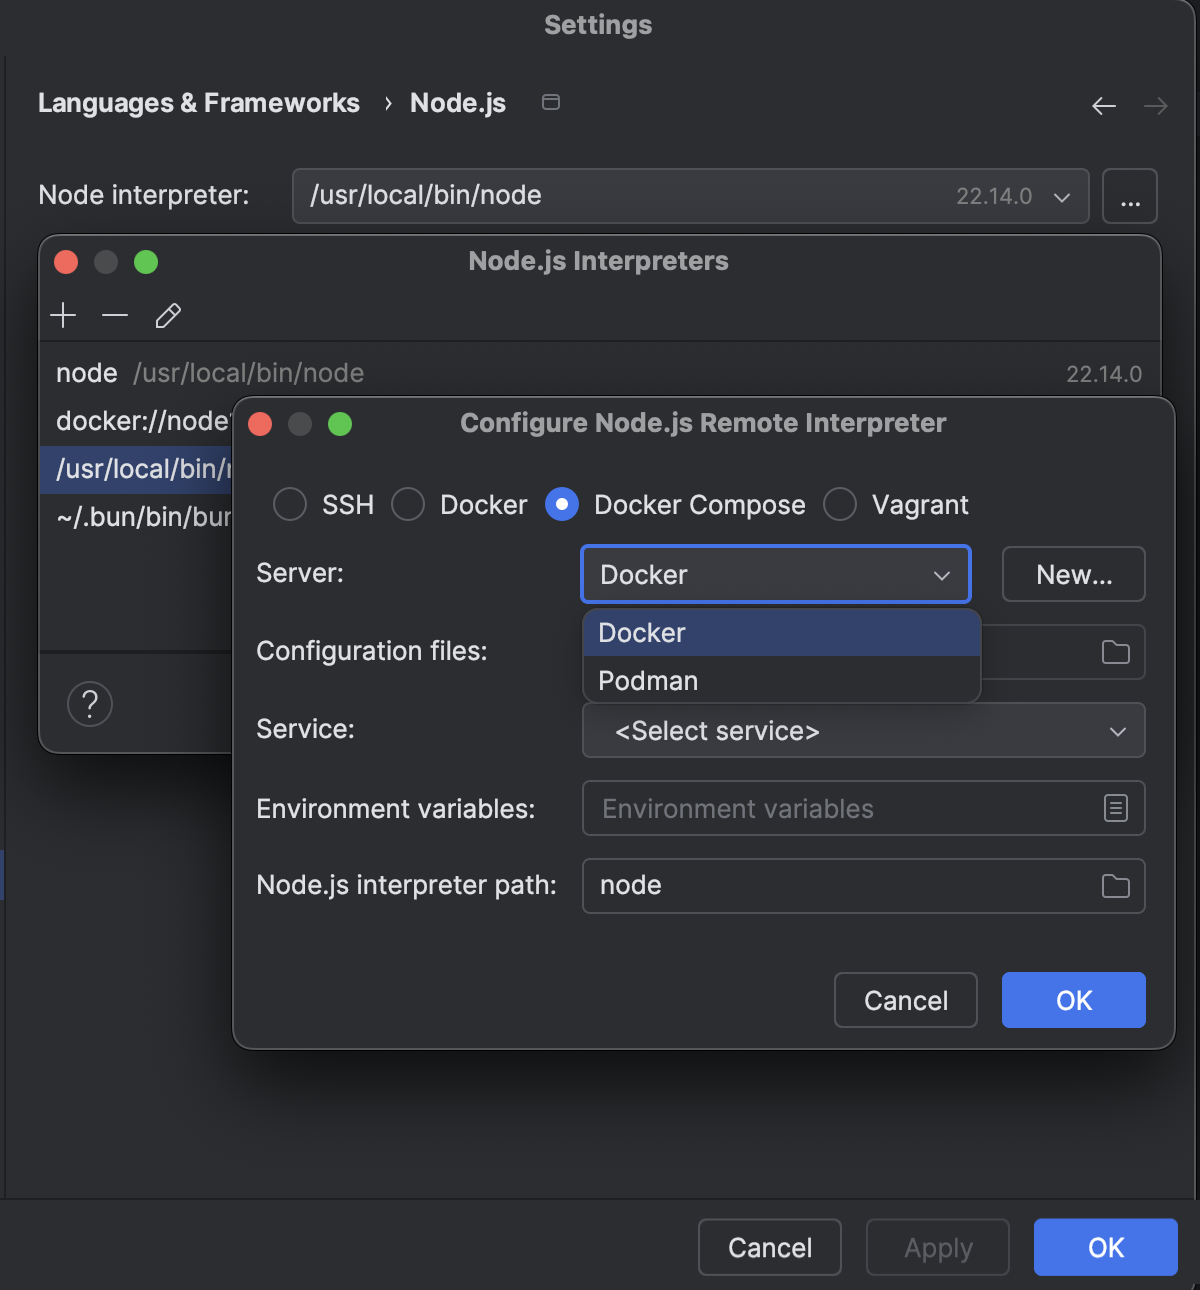Select the SSH connection type
Screen dimensions: 1200x1290
tap(289, 504)
